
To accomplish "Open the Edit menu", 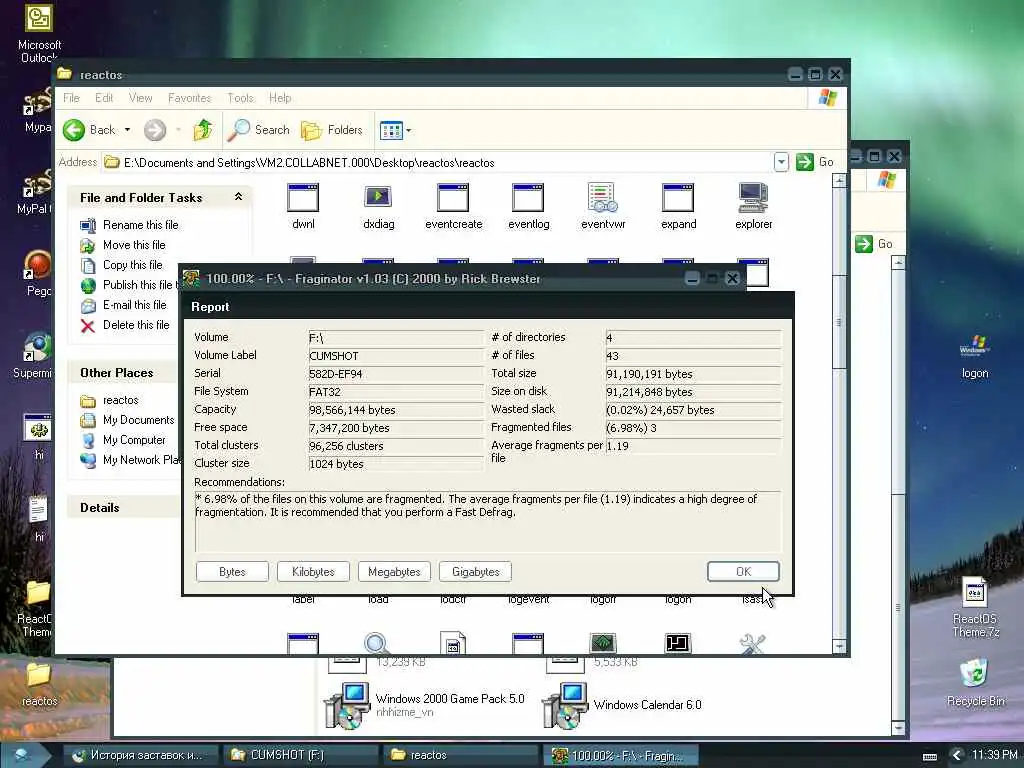I will [104, 98].
